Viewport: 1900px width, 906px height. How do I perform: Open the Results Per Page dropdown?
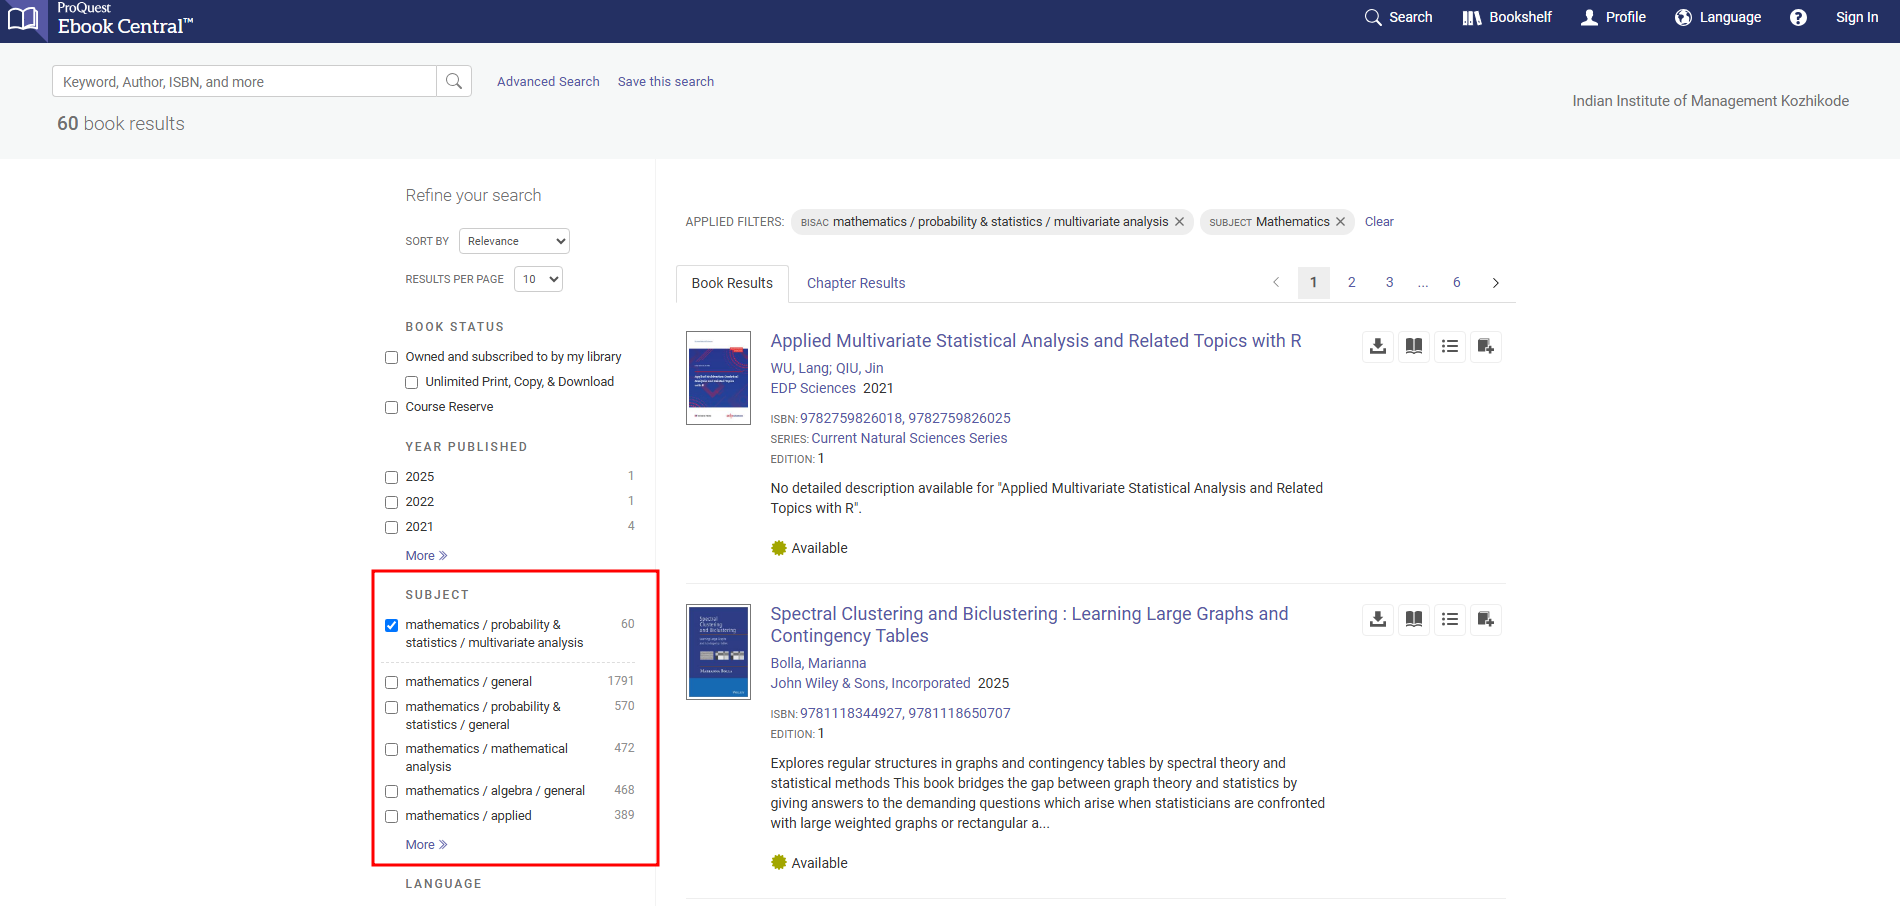538,279
